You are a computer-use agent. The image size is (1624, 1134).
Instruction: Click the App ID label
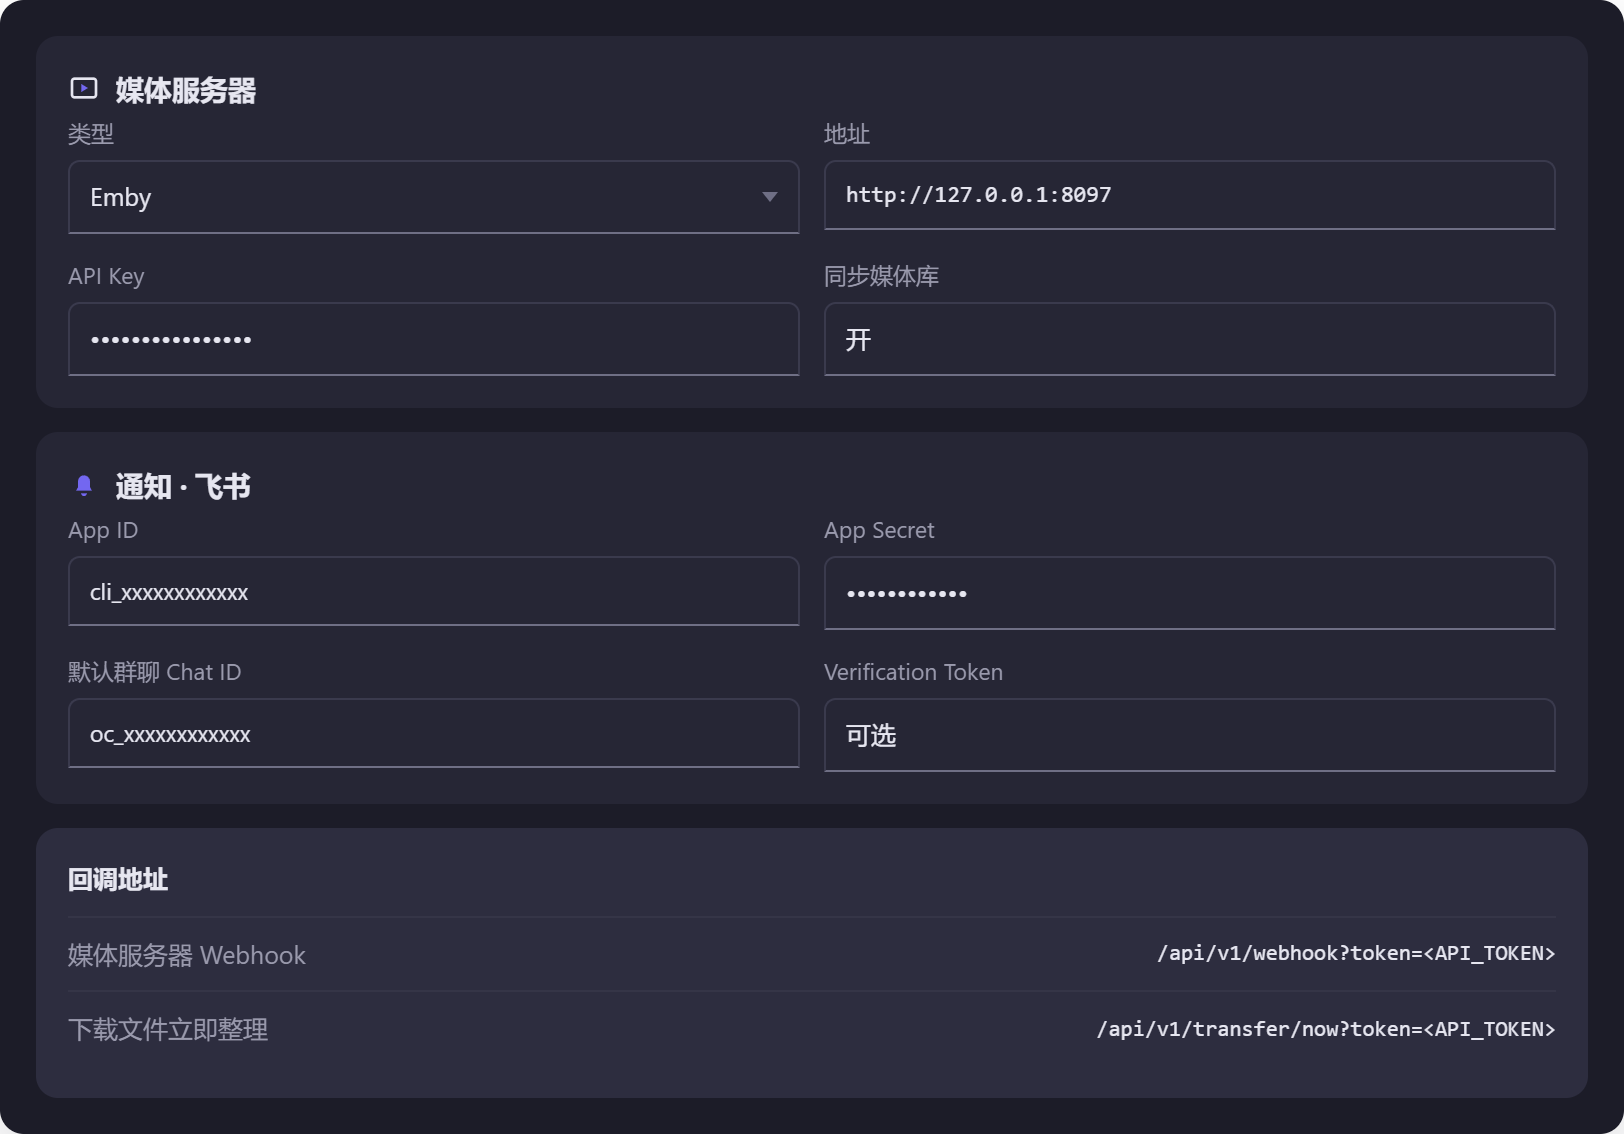click(103, 530)
